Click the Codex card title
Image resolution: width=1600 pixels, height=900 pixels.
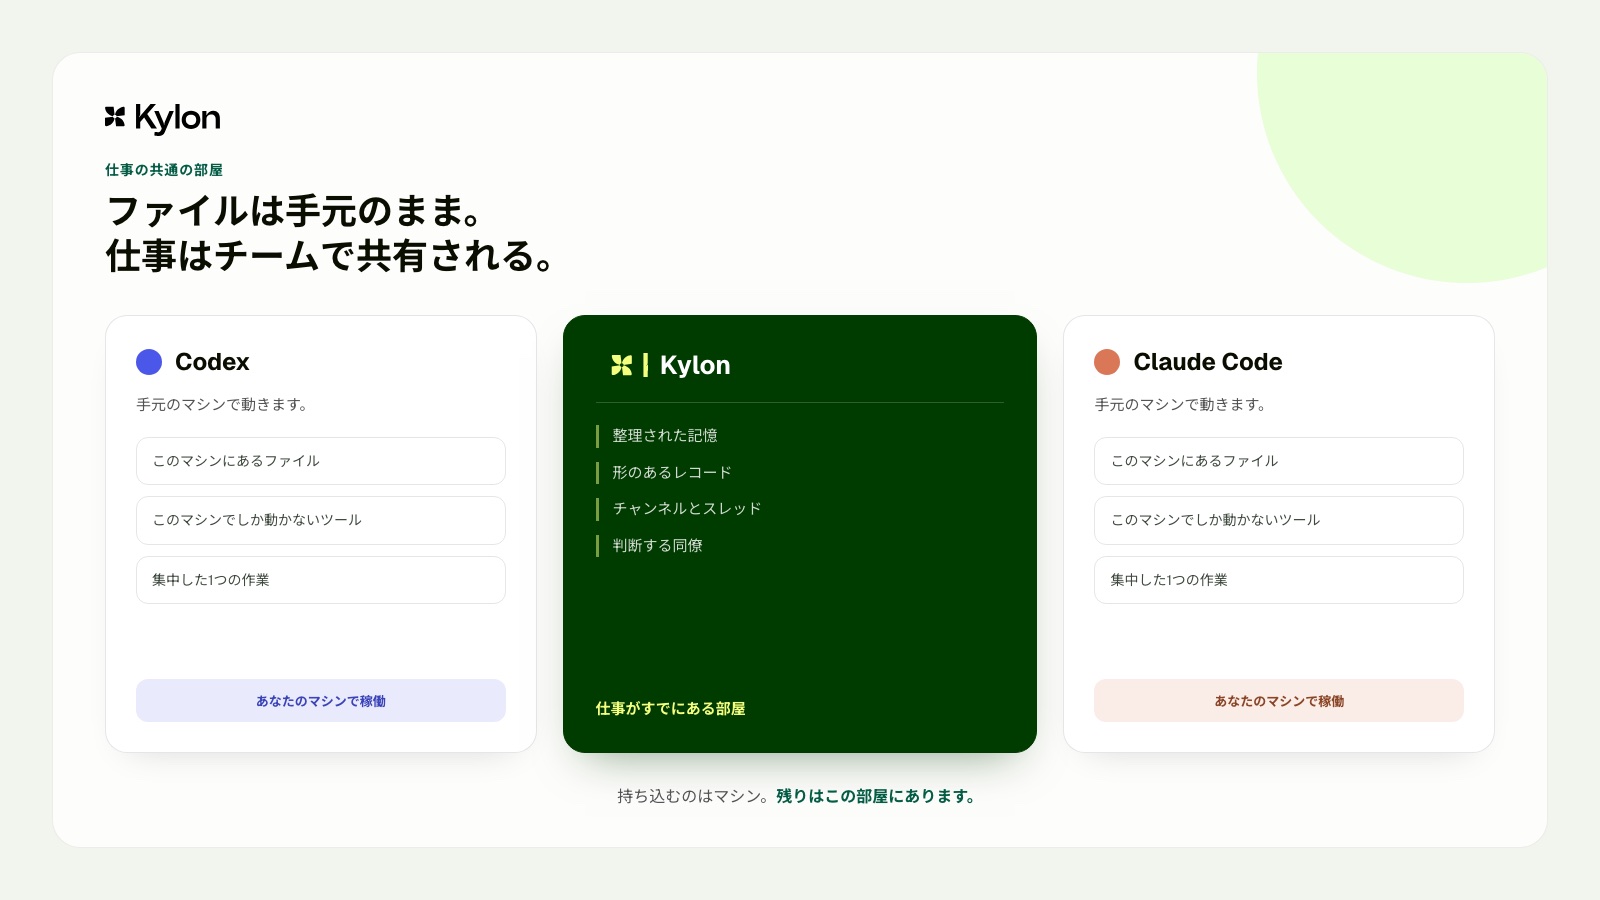click(x=212, y=362)
